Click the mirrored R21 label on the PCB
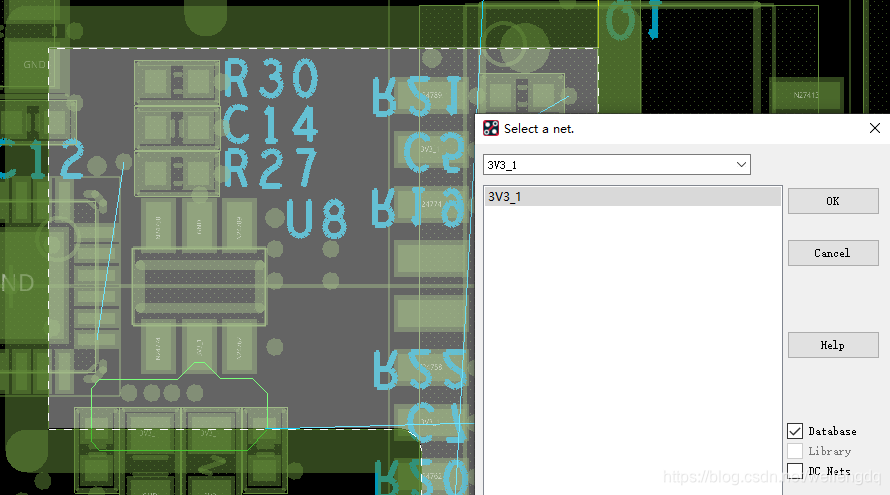The width and height of the screenshot is (890, 495). point(417,96)
